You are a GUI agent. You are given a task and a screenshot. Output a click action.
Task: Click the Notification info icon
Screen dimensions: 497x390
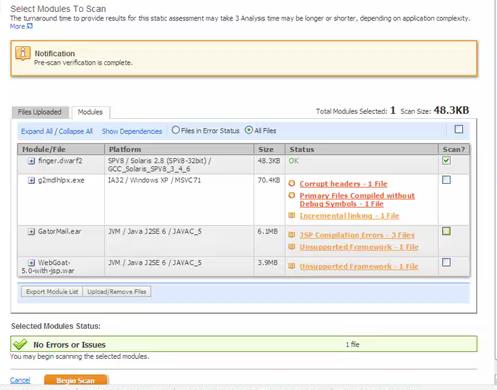[23, 53]
